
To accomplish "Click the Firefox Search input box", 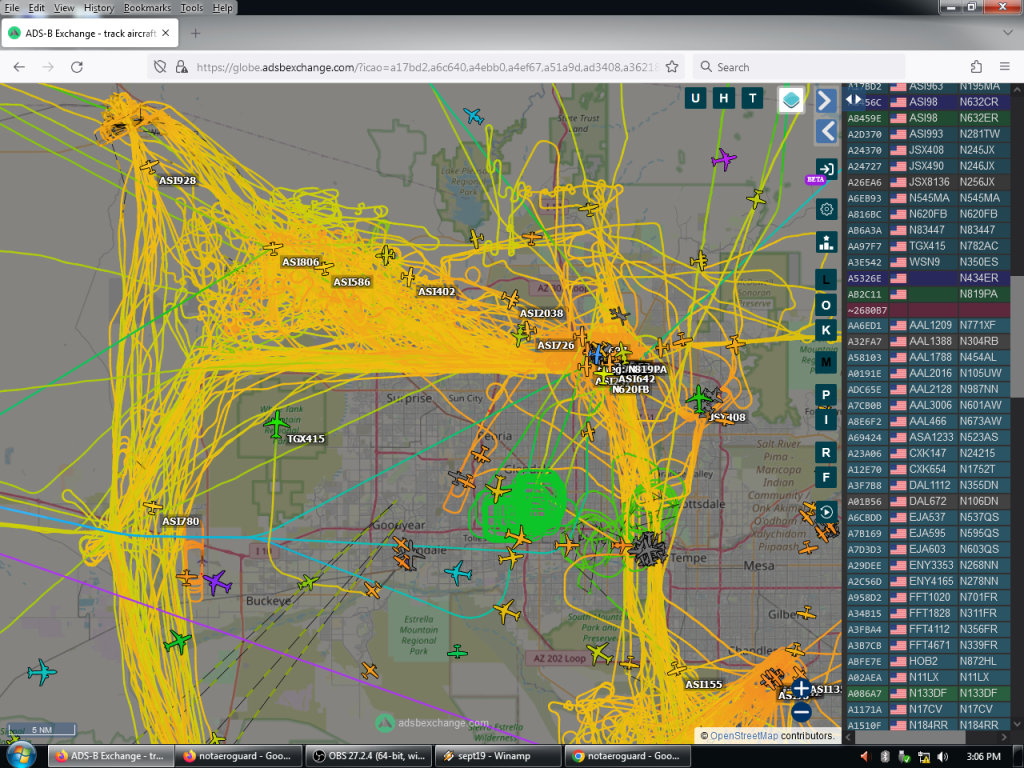I will [799, 67].
